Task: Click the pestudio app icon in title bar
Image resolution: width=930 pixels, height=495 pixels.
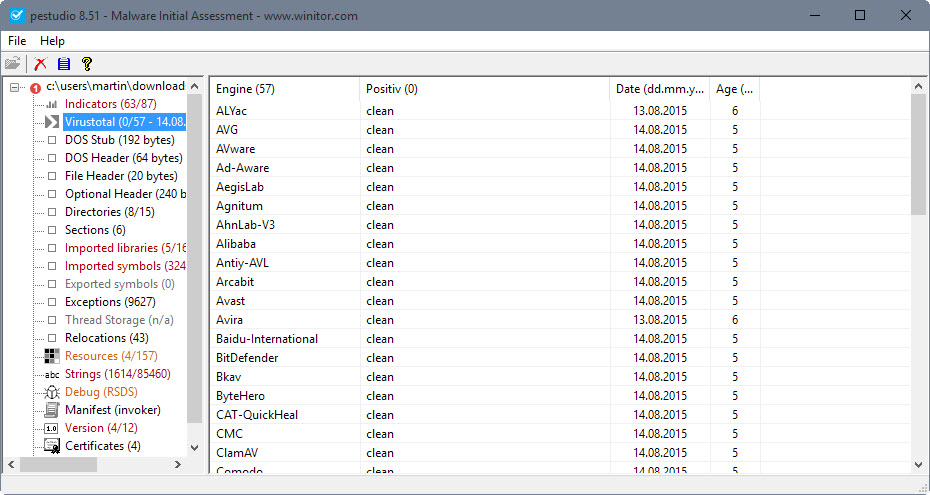Action: pos(17,15)
